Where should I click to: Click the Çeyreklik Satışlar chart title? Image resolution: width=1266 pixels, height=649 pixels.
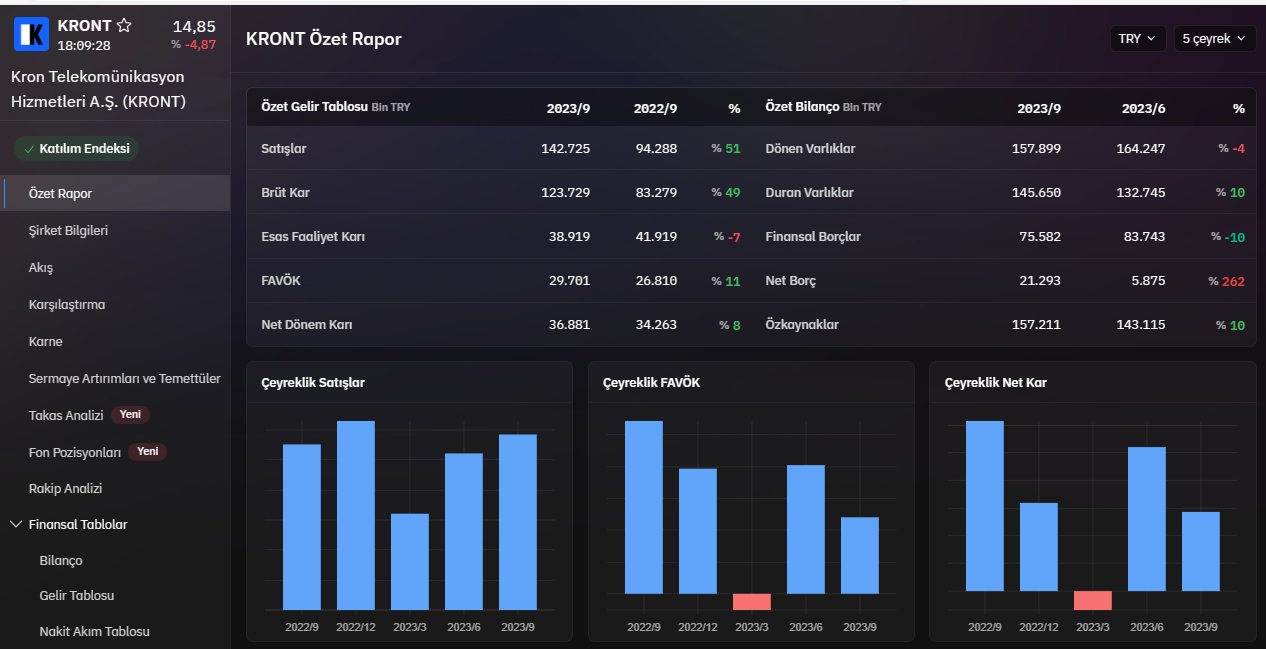pyautogui.click(x=313, y=382)
